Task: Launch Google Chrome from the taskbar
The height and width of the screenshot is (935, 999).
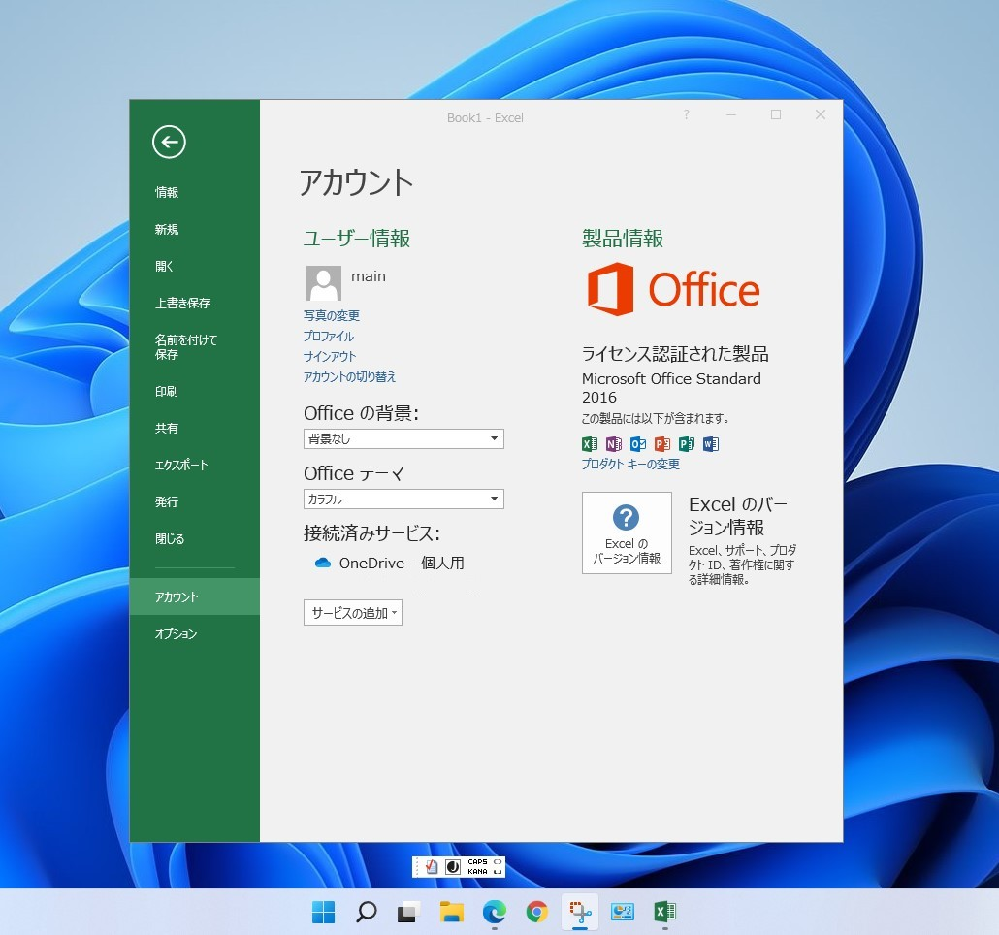Action: 537,911
